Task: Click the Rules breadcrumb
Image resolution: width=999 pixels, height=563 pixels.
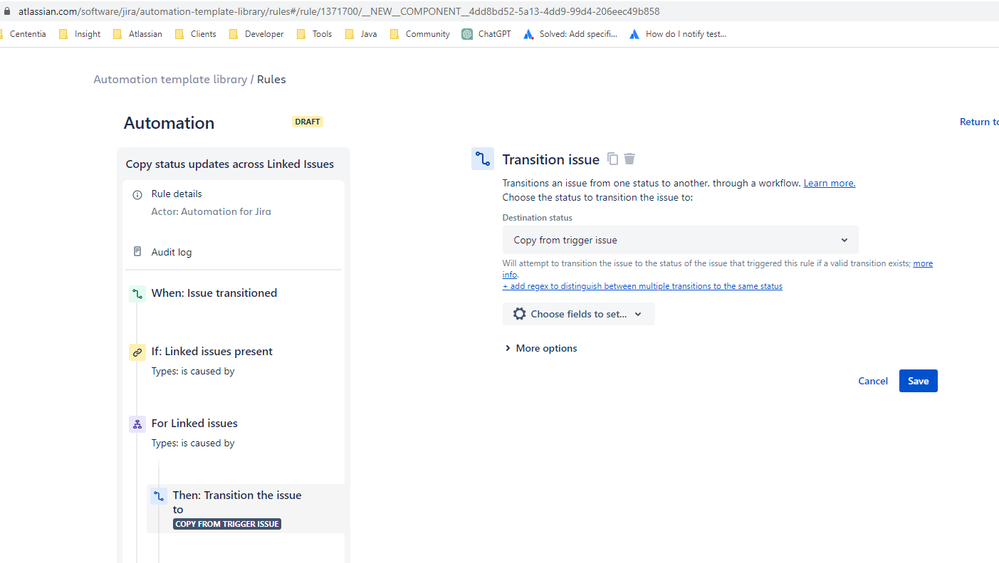Action: (271, 79)
